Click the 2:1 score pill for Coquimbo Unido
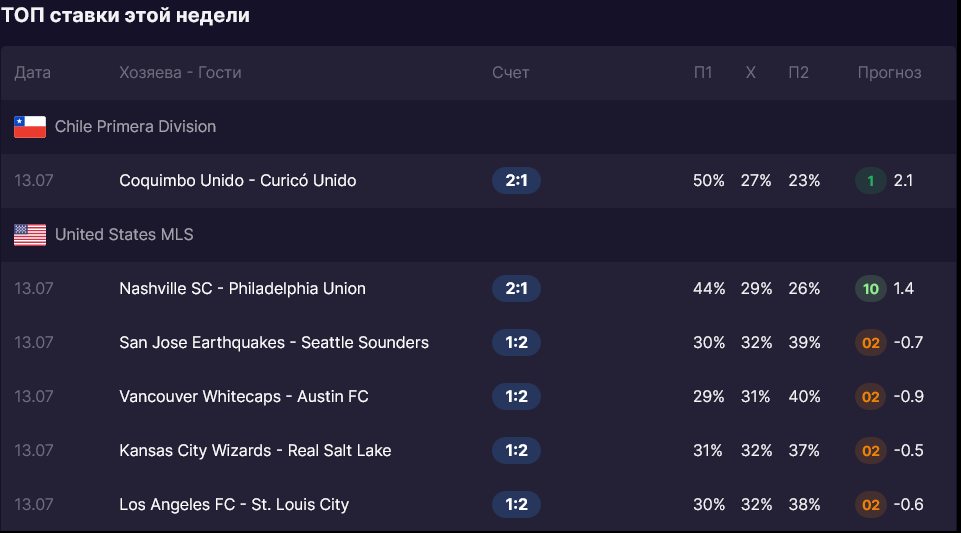The height and width of the screenshot is (533, 961). pos(516,181)
